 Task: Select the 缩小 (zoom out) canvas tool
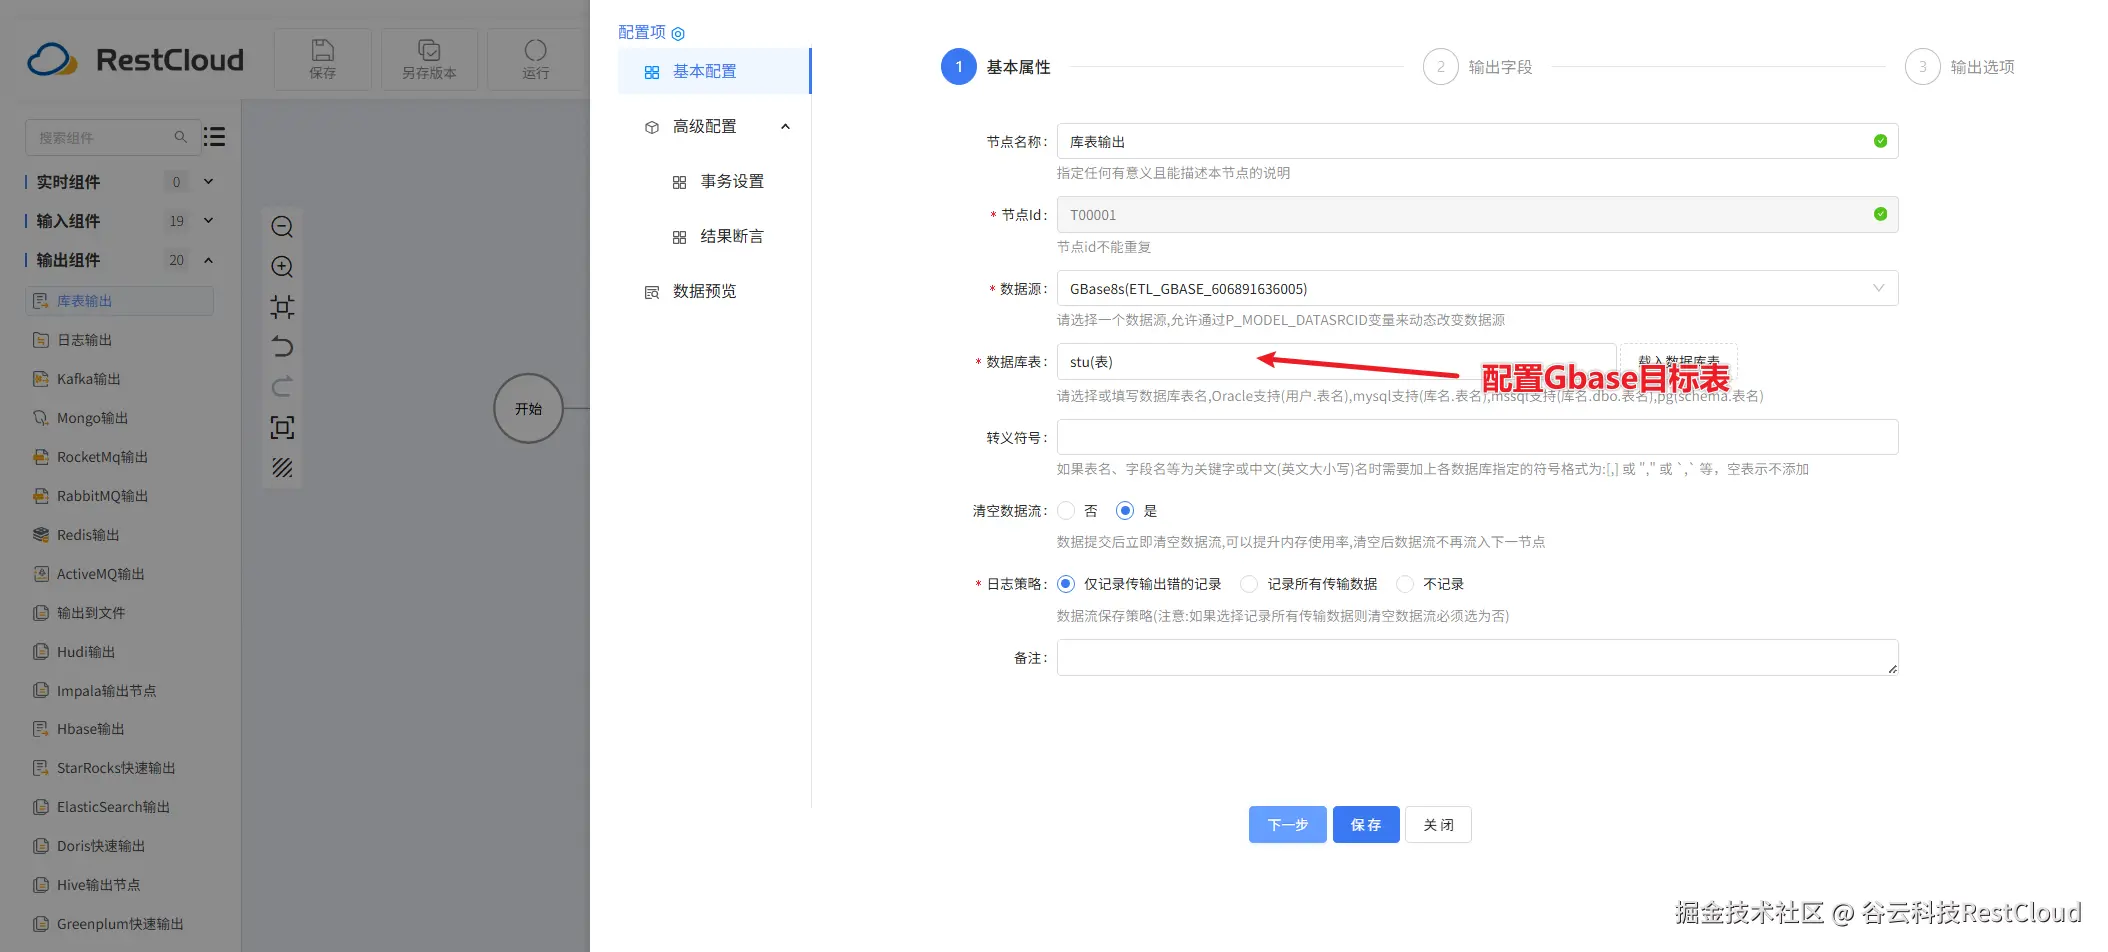click(282, 227)
